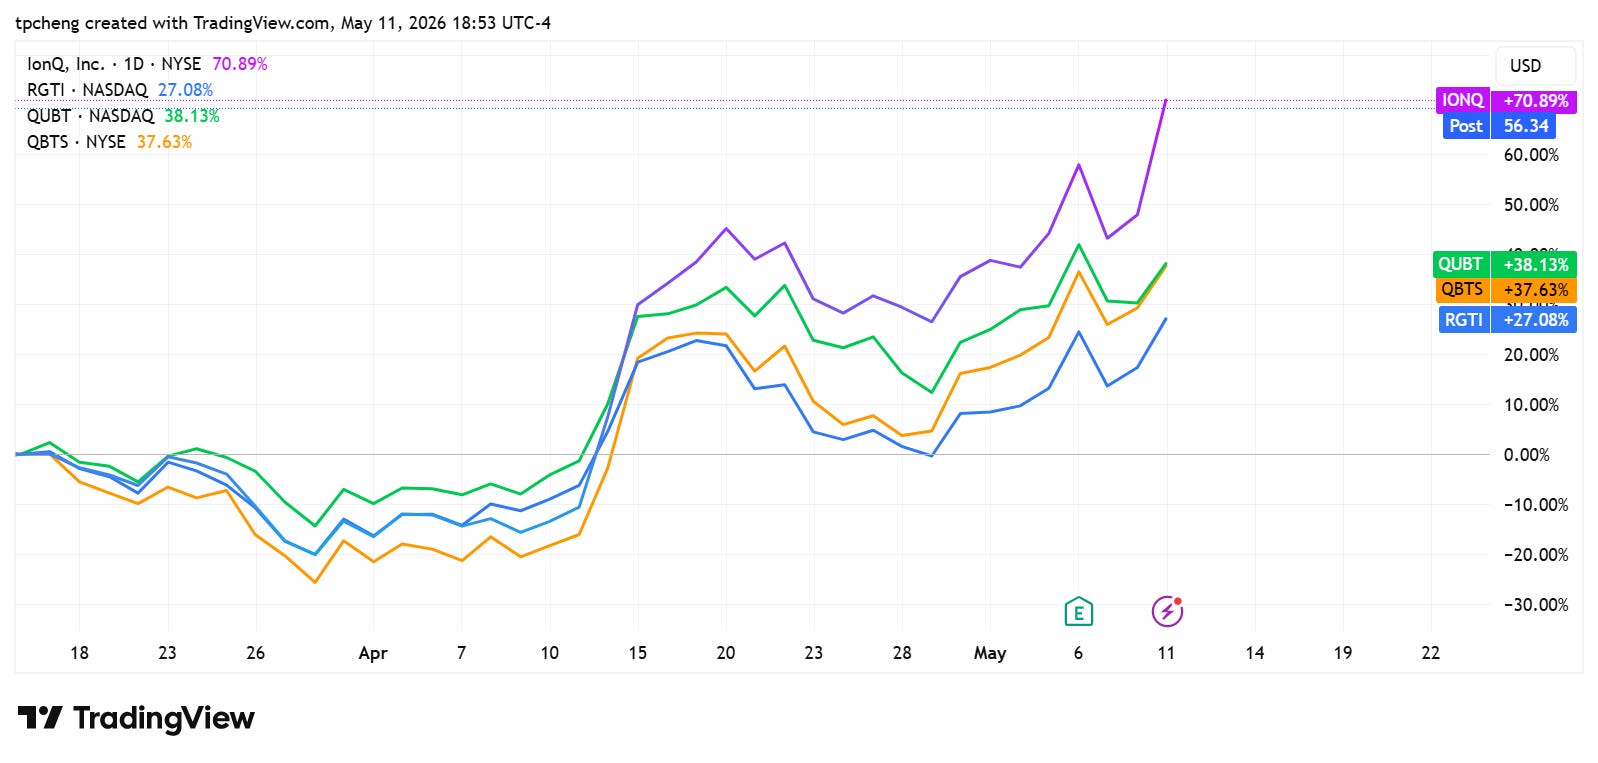The image size is (1598, 763).
Task: Click the TradingView logo
Action: click(136, 718)
